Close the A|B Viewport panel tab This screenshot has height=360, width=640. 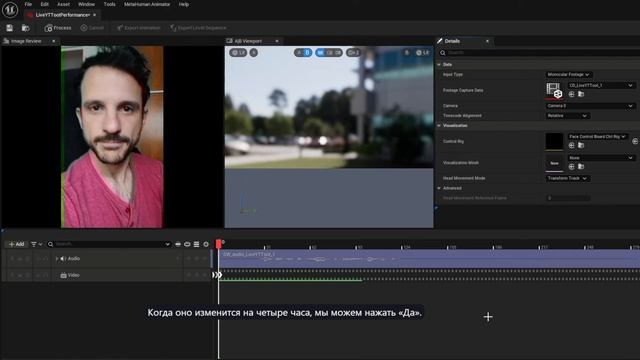[x=277, y=41]
